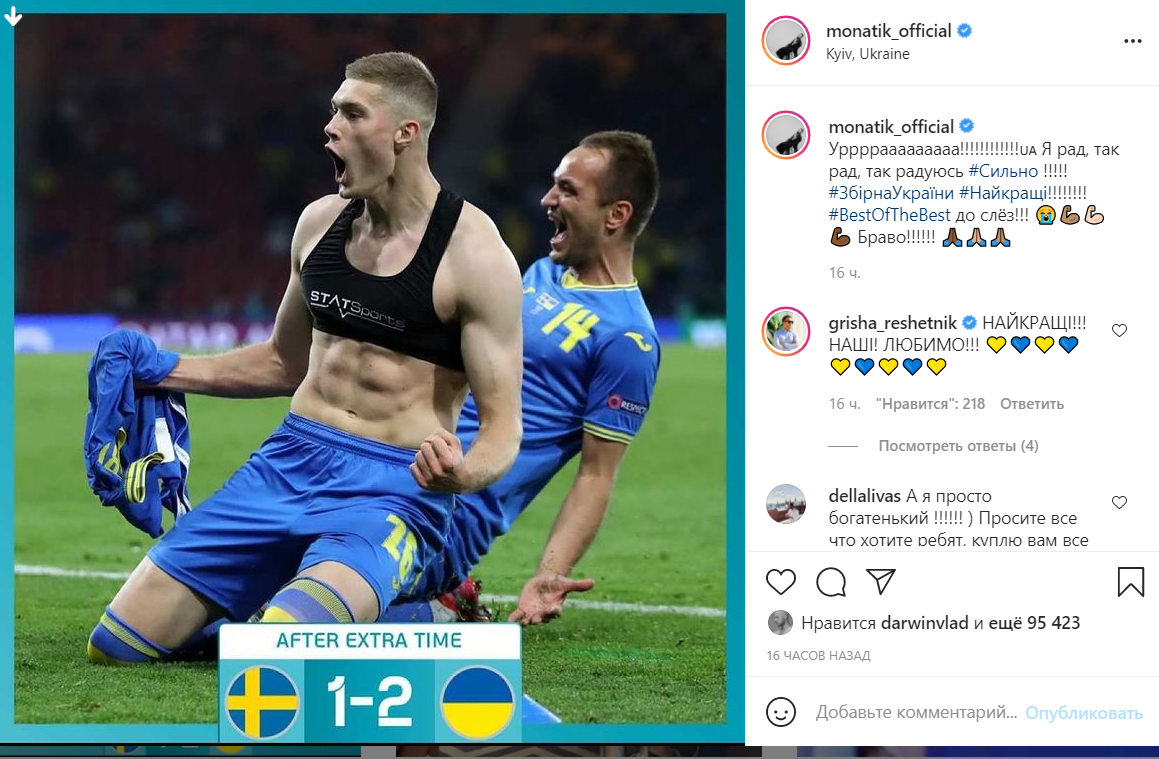Open the #ЗбірнаУкраїни hashtag

tap(891, 193)
